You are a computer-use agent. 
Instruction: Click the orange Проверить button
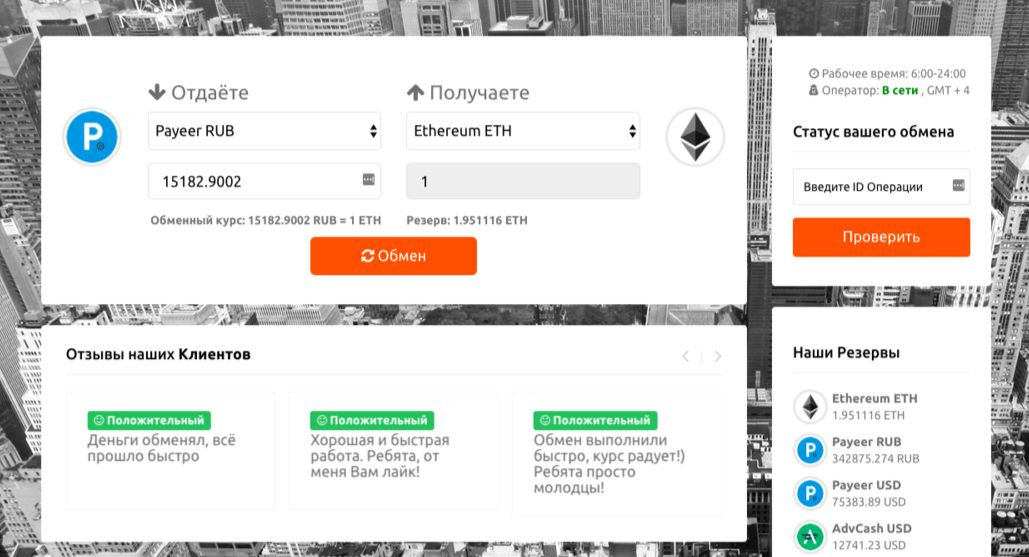(x=881, y=237)
